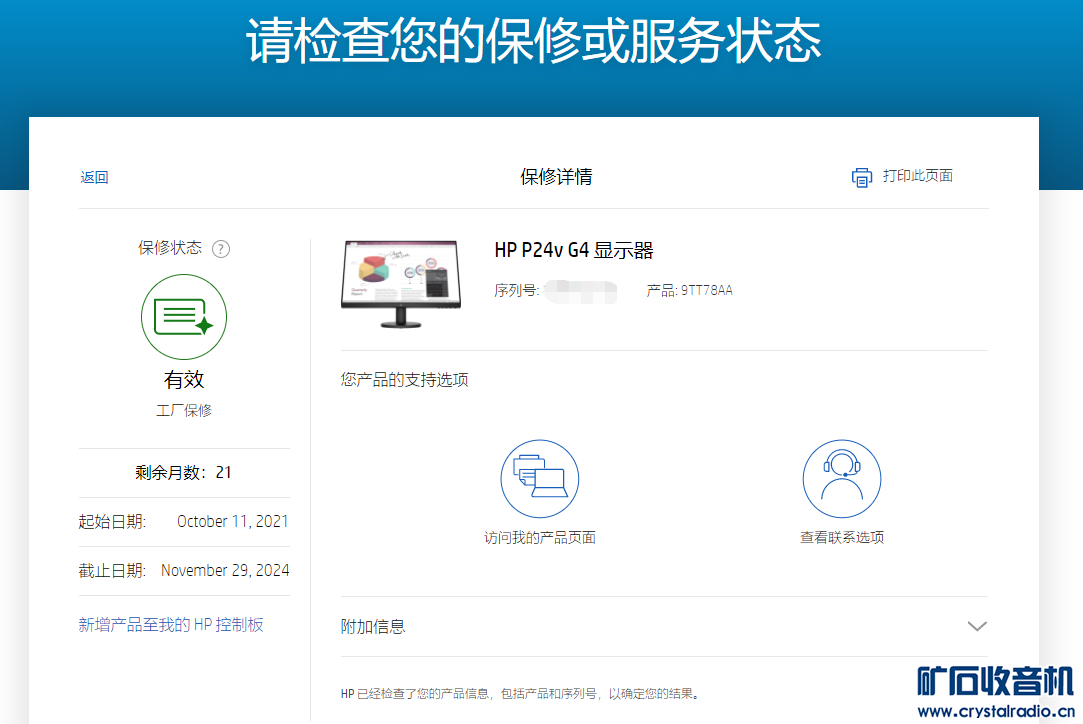
Task: Click the 保修状态 label
Action: pos(170,248)
